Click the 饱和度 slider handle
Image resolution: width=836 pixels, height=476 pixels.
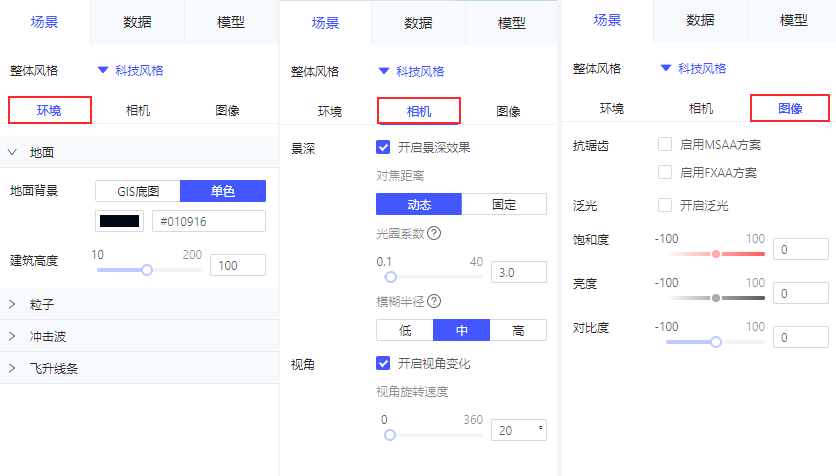[716, 254]
